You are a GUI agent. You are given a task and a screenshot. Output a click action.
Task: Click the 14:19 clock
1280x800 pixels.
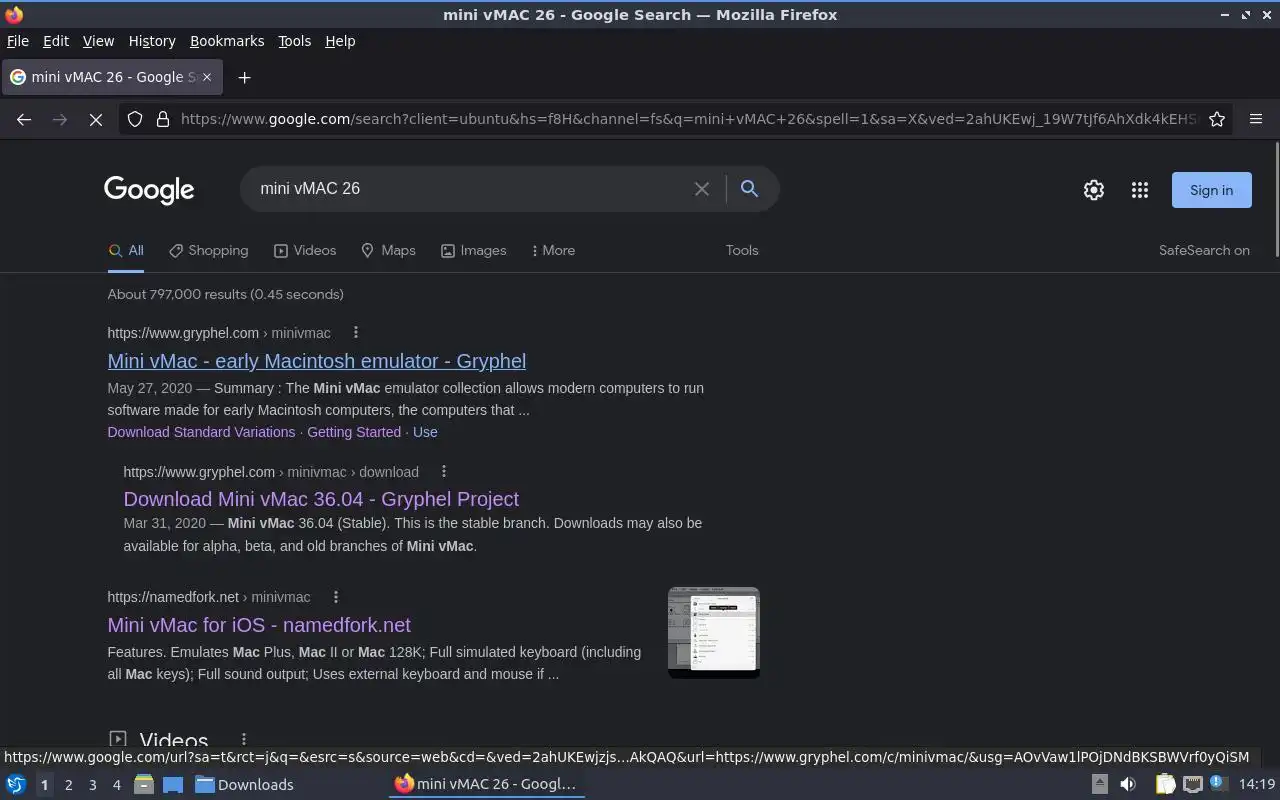[1256, 785]
